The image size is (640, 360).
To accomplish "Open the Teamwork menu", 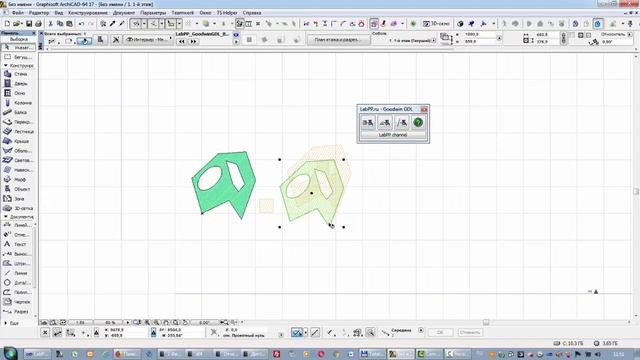I will pyautogui.click(x=182, y=13).
